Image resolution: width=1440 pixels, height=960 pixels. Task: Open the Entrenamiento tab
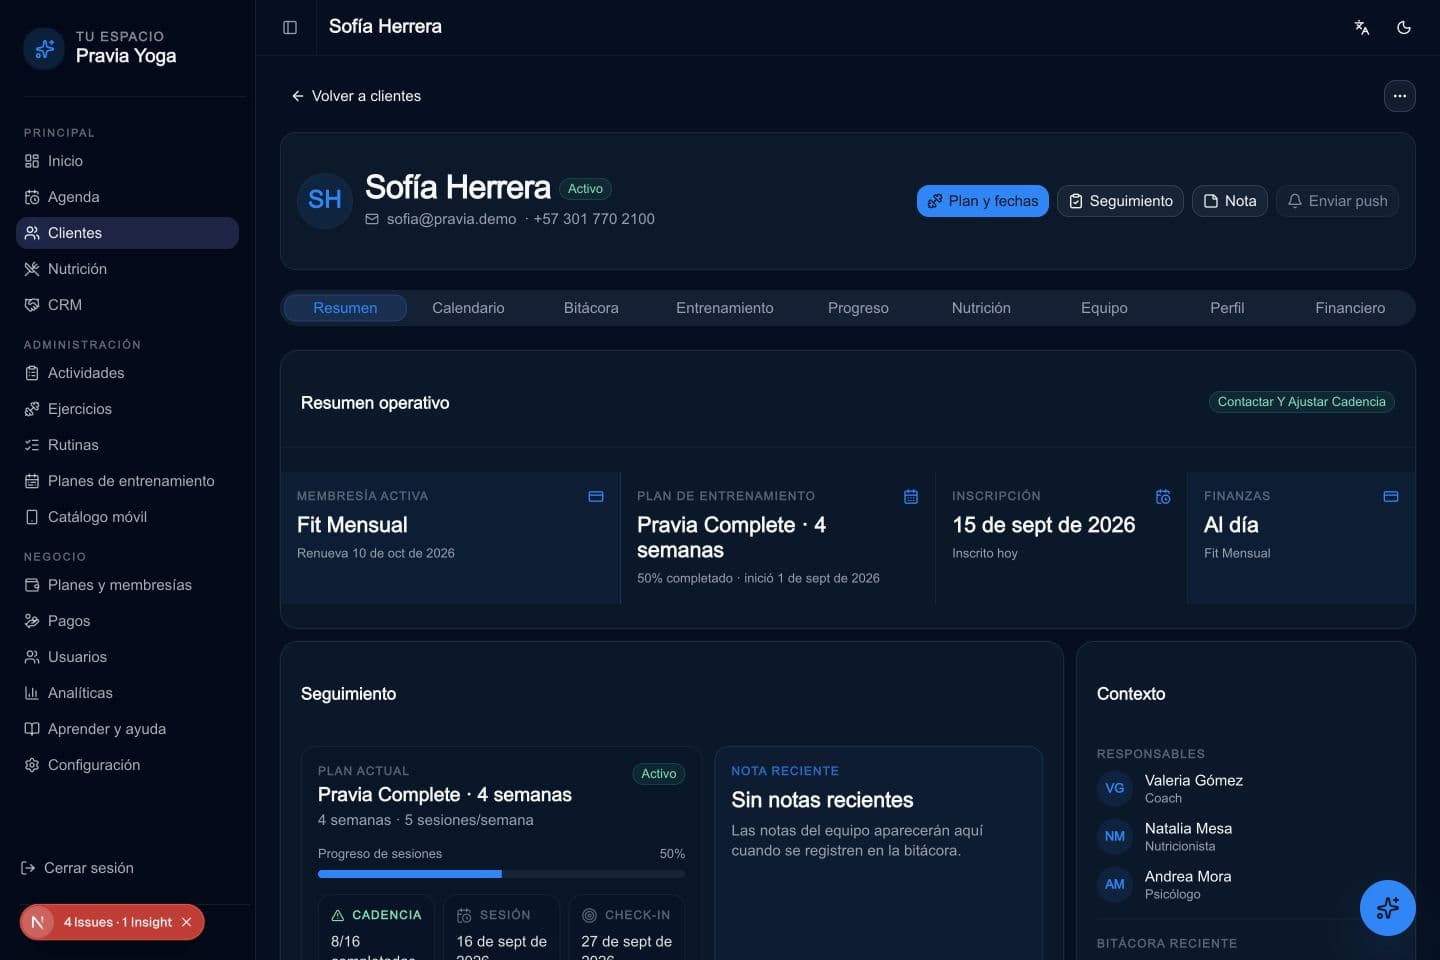click(x=725, y=308)
